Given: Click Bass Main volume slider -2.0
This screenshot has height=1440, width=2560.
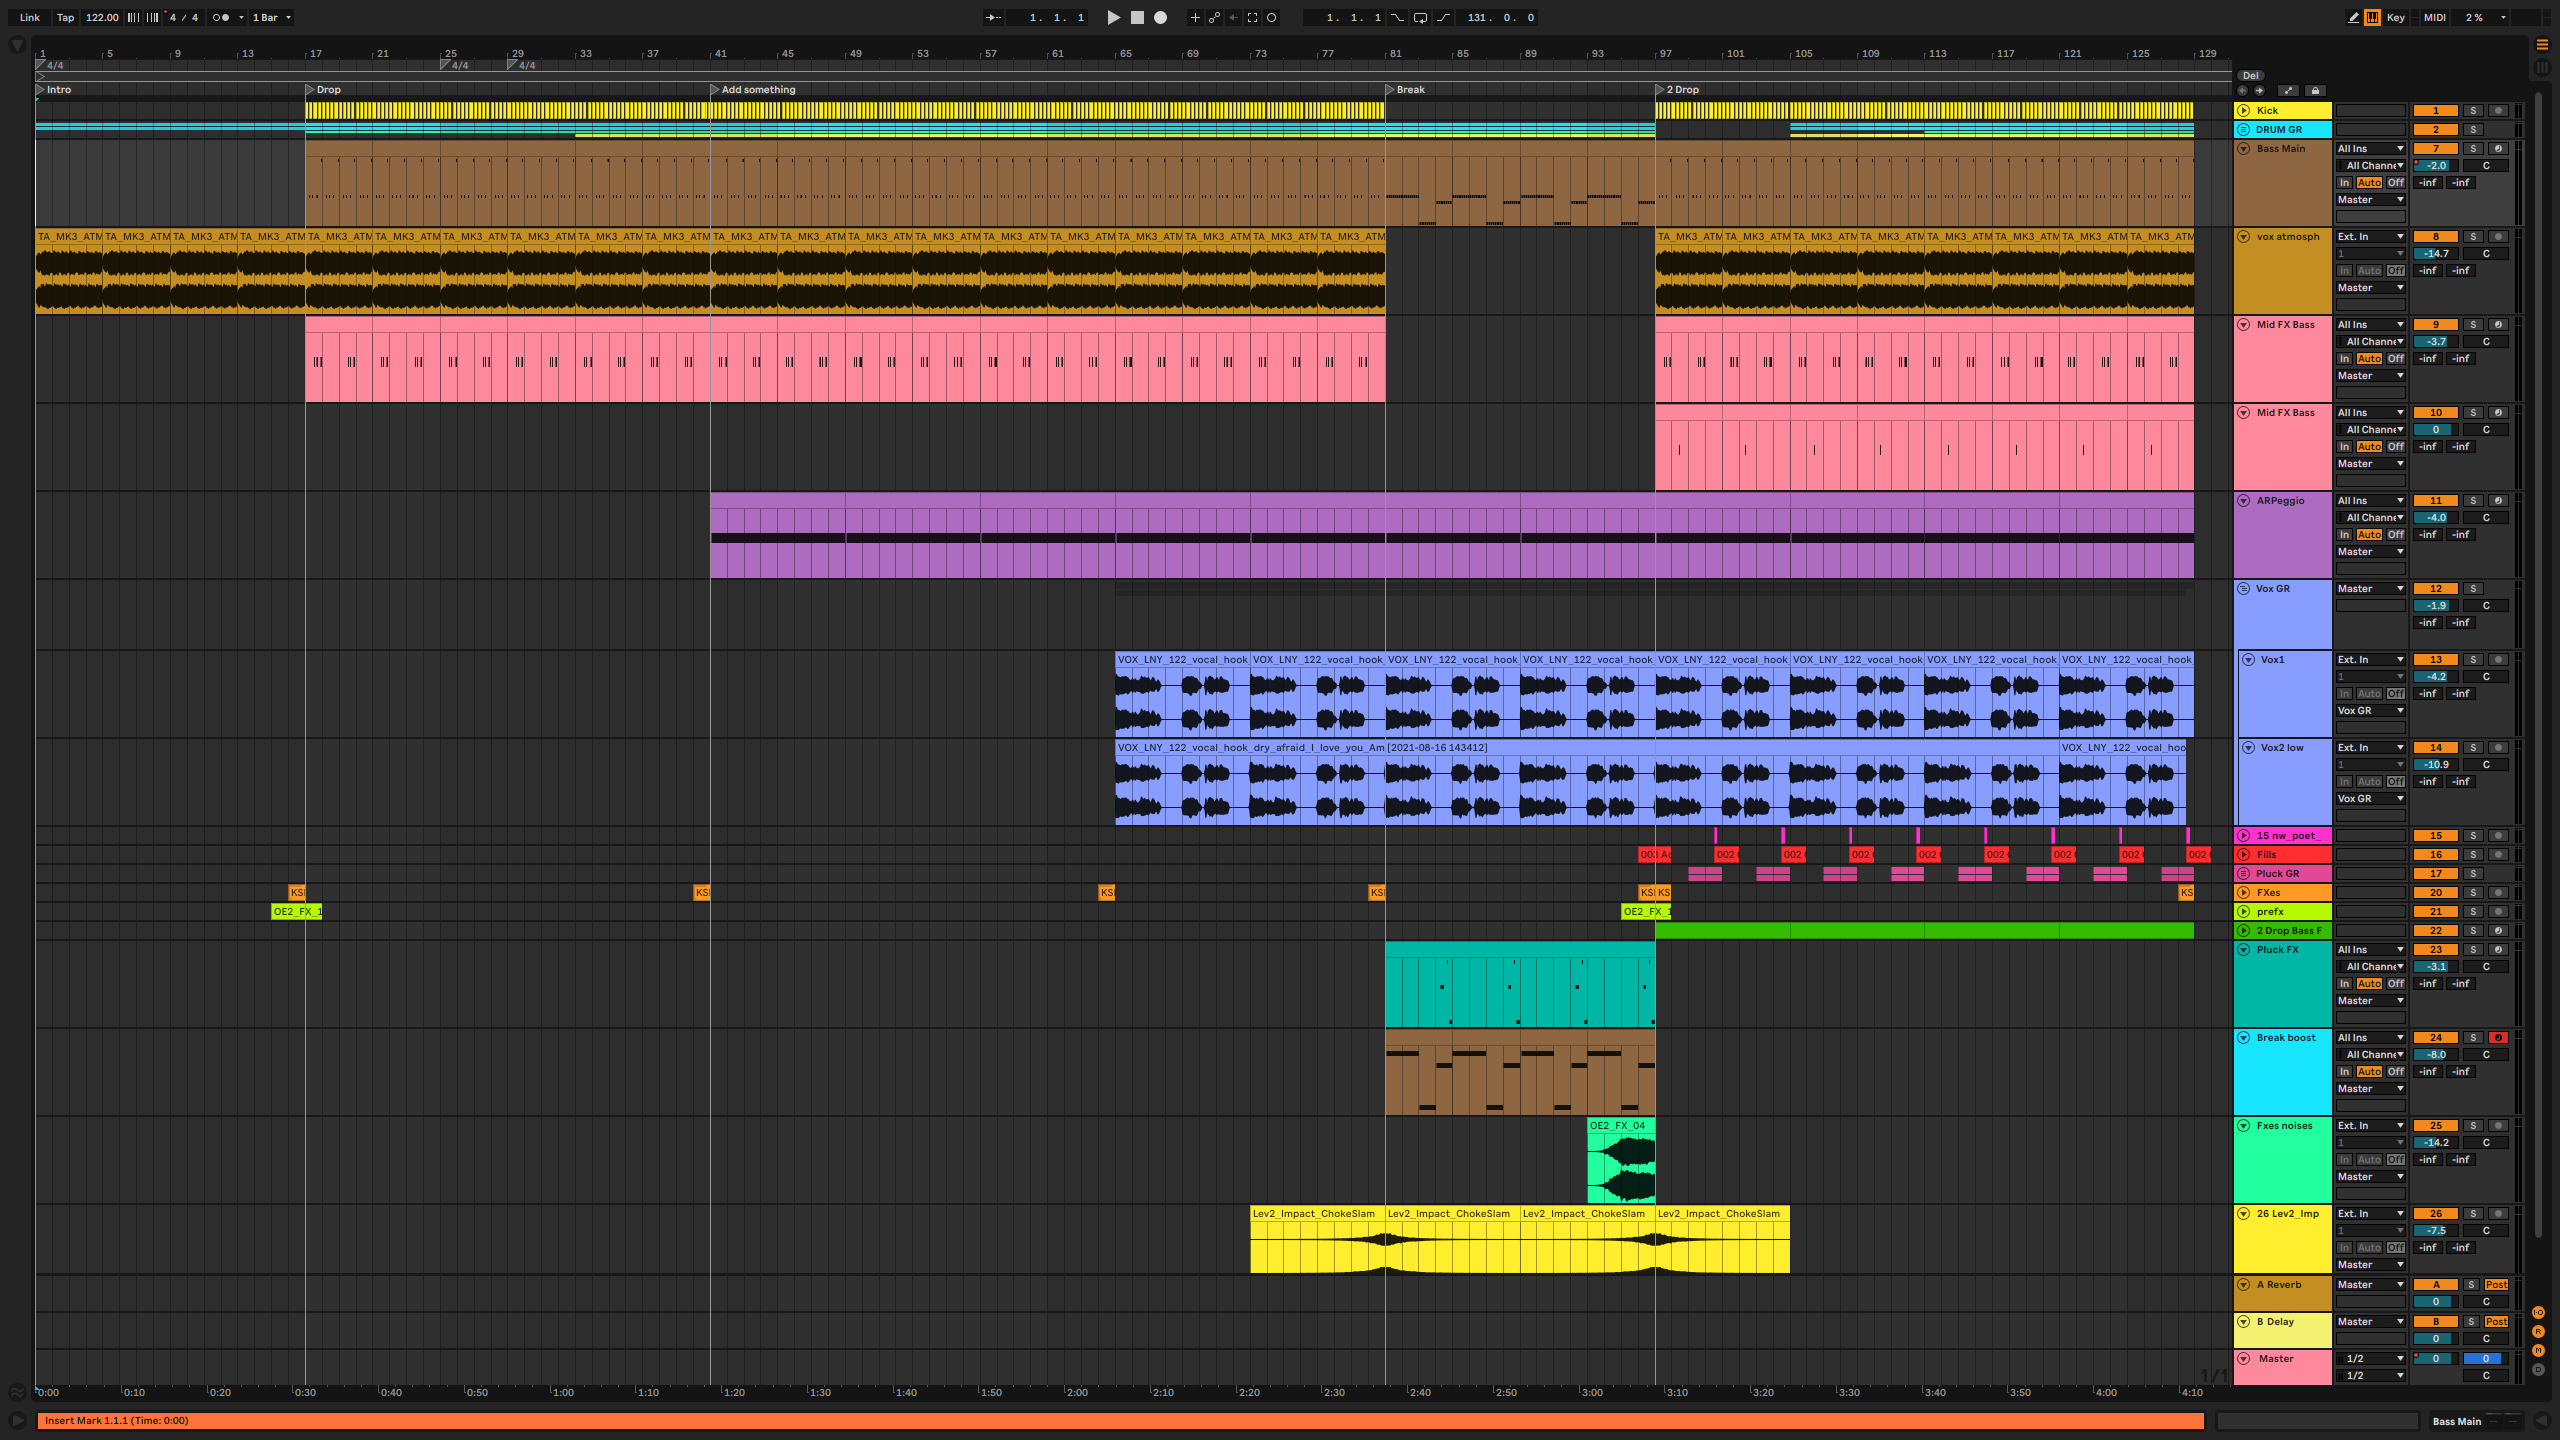Looking at the screenshot, I should coord(2436,166).
